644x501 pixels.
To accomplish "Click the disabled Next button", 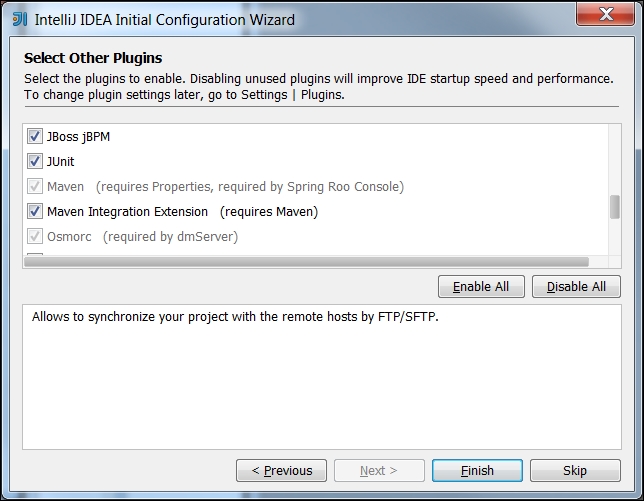I will [x=379, y=470].
